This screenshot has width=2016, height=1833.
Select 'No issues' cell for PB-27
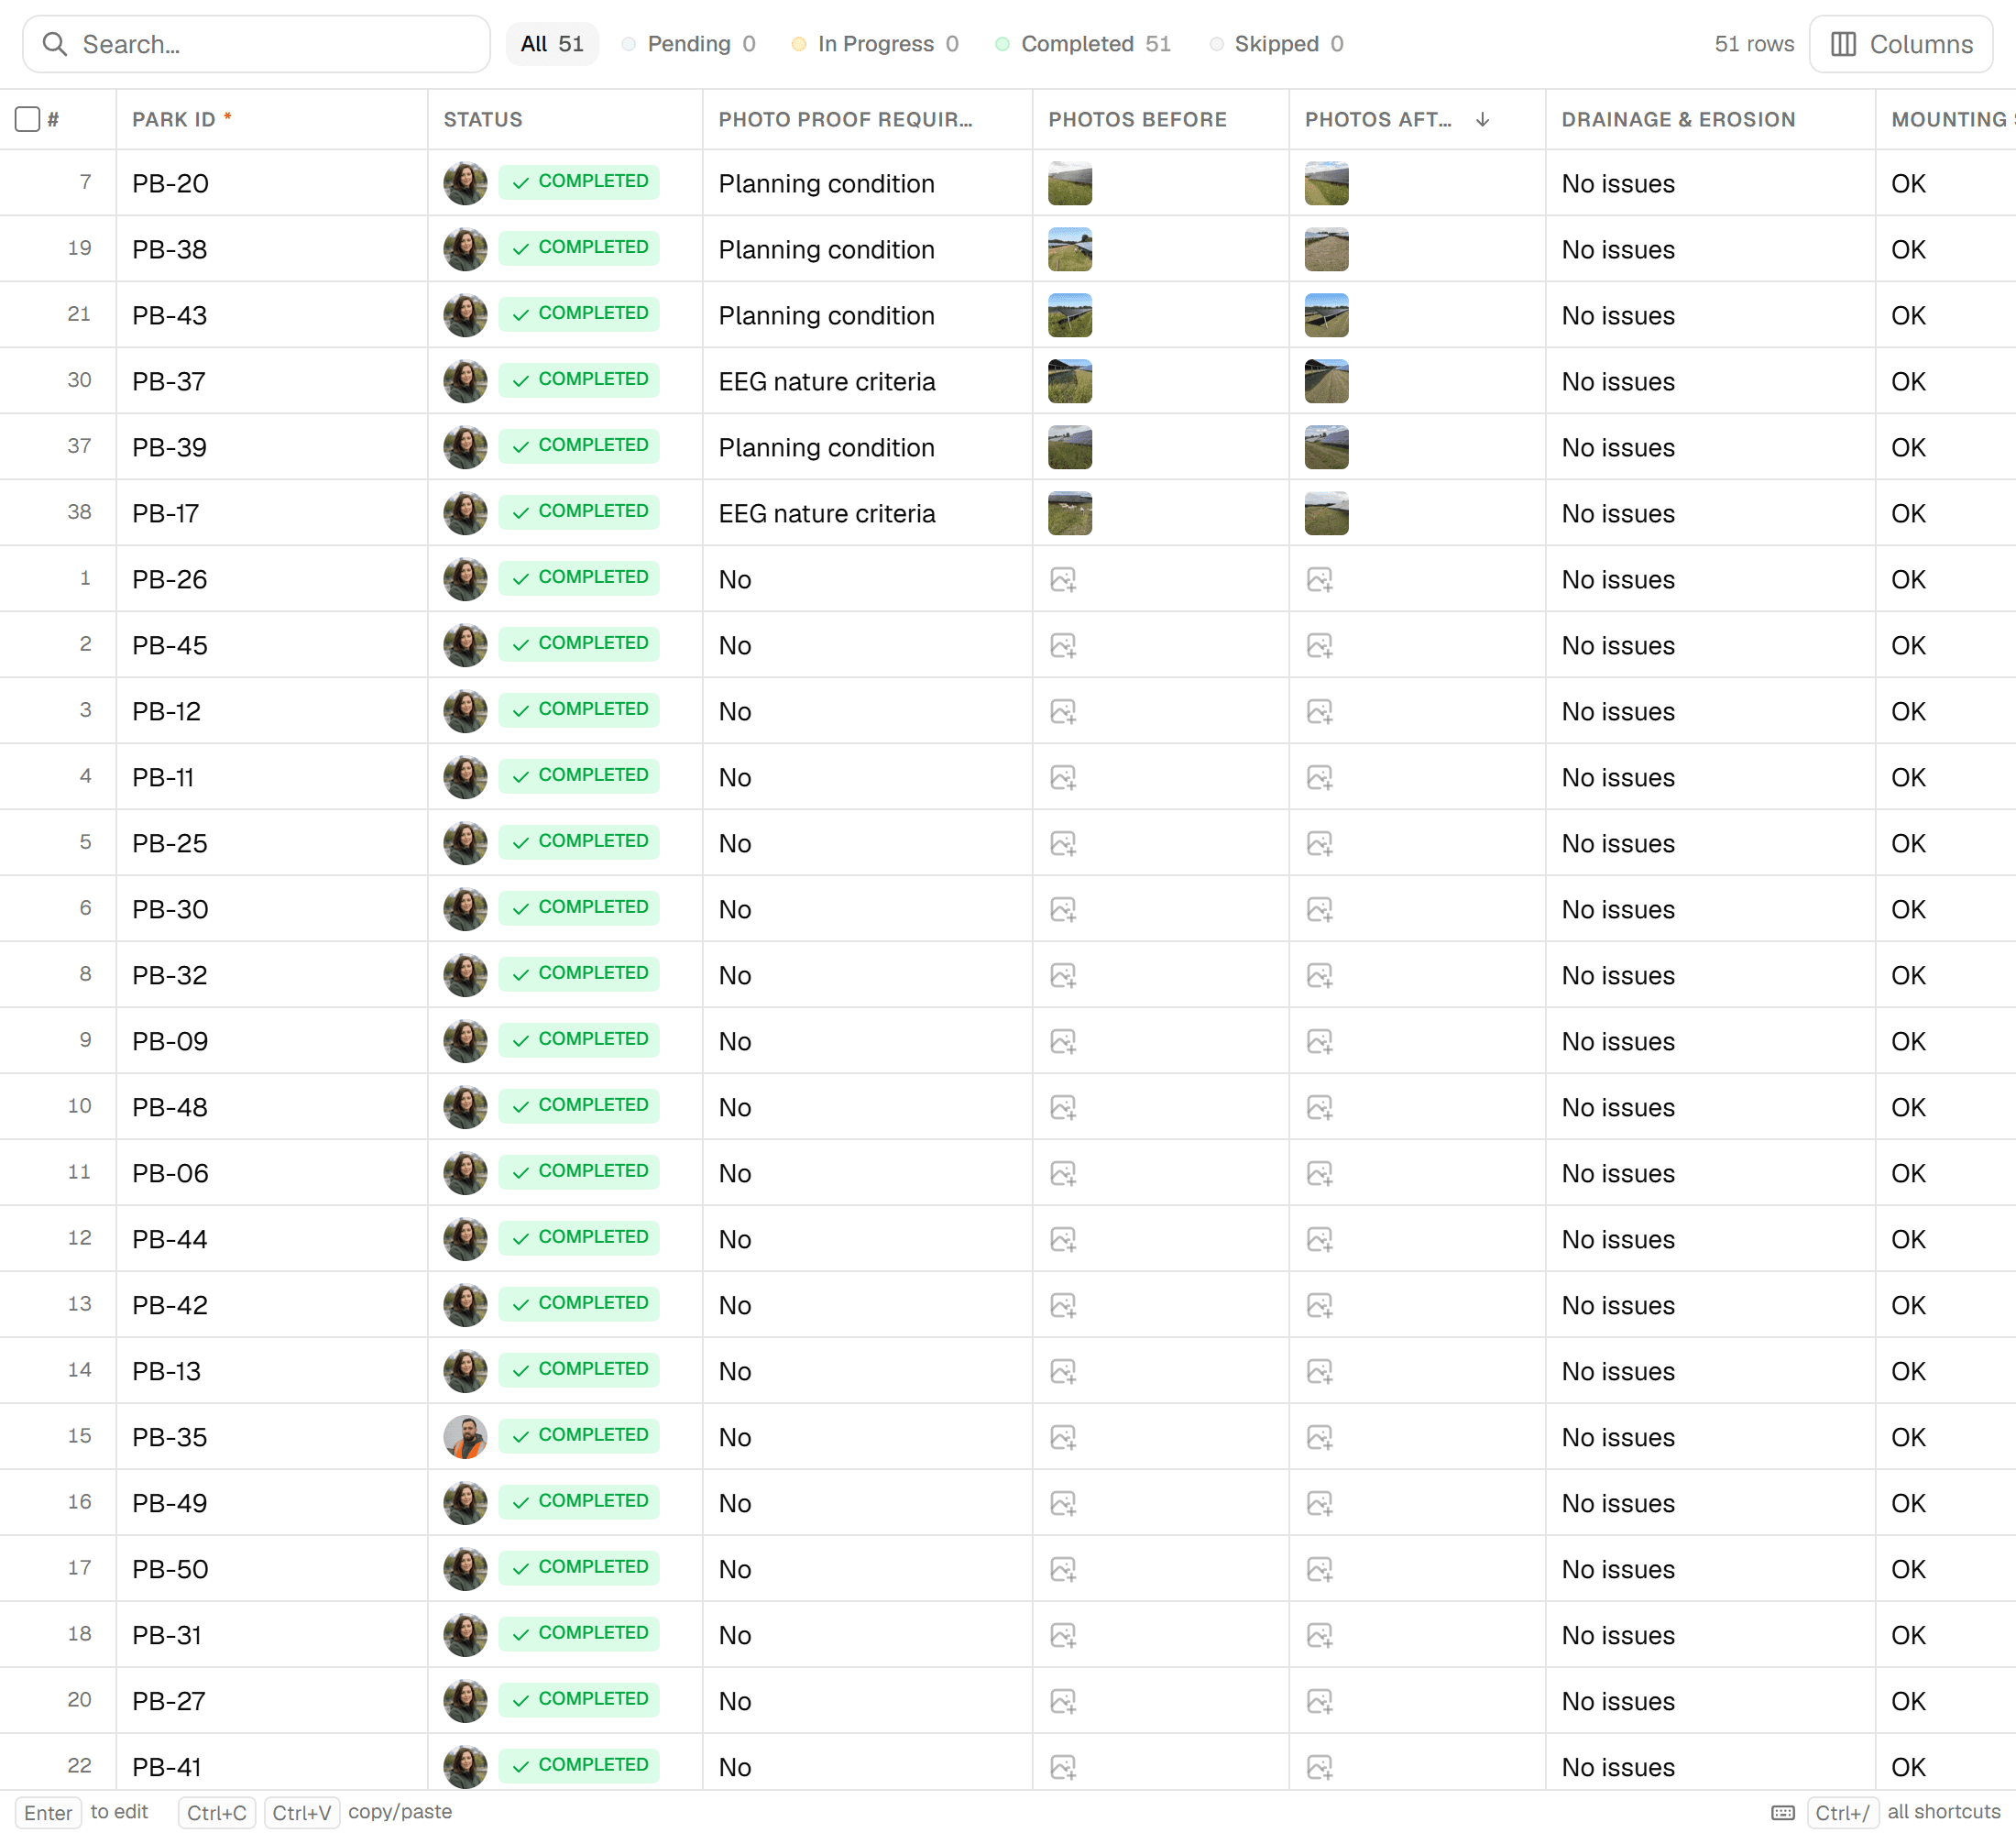[x=1710, y=1701]
